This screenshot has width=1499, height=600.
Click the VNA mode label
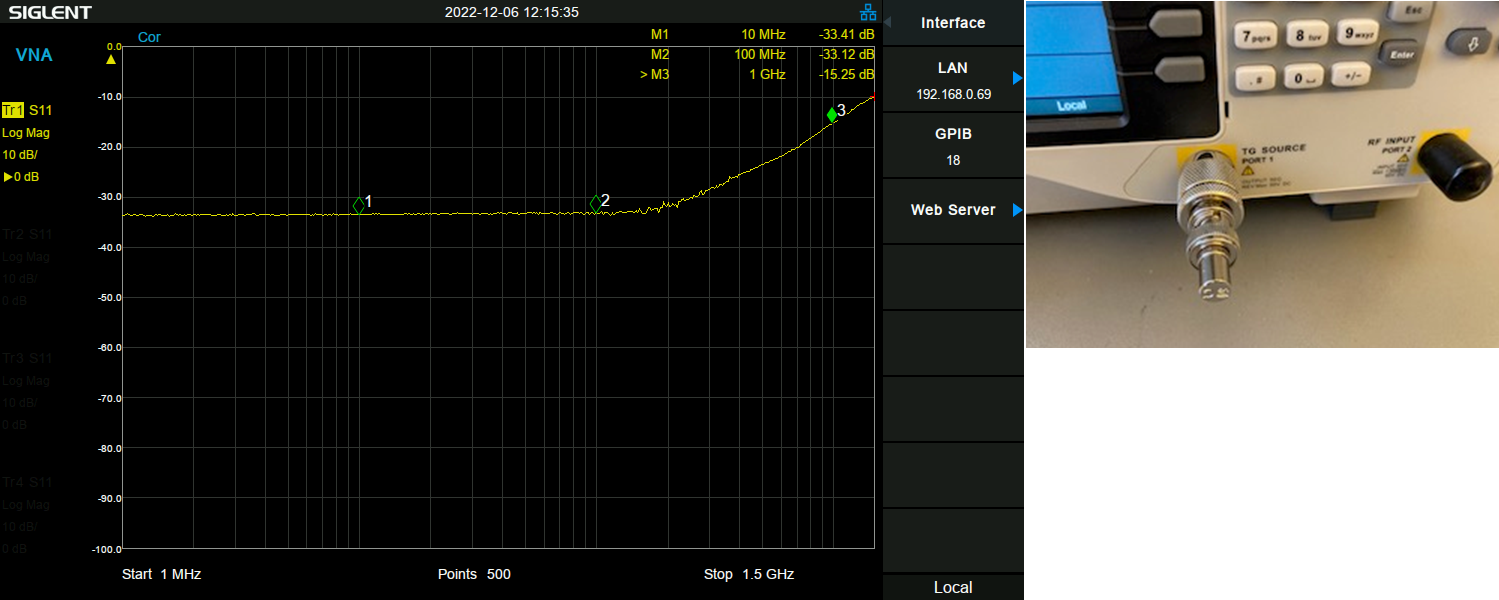pyautogui.click(x=34, y=55)
